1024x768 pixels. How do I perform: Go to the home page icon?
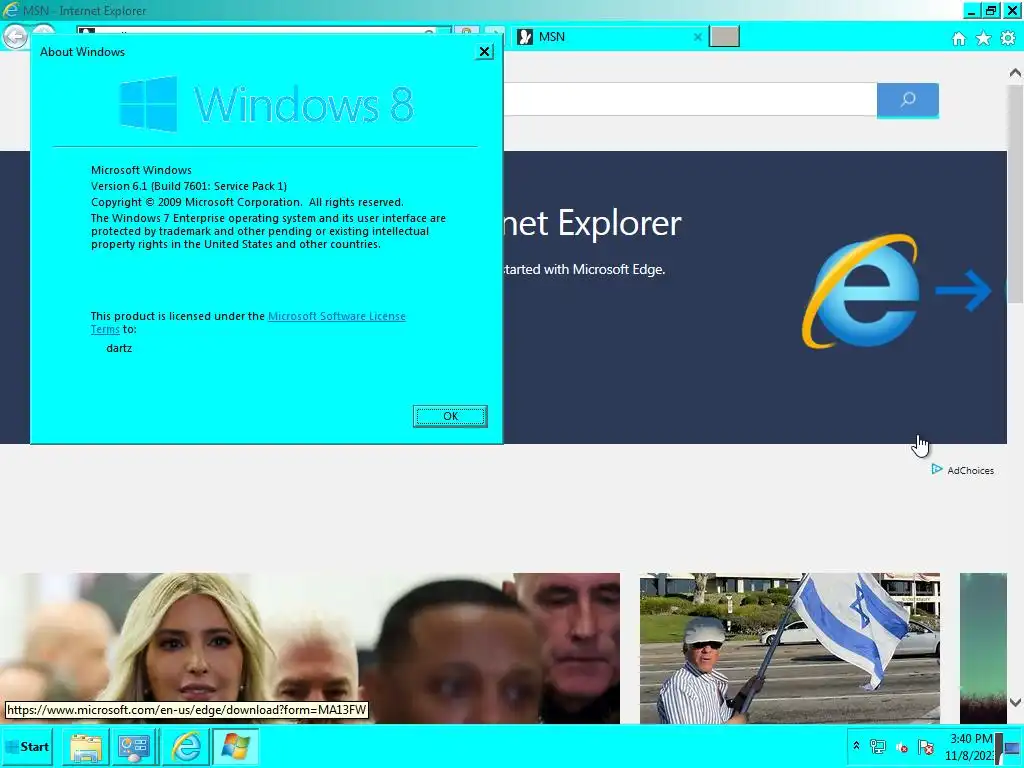click(x=959, y=39)
